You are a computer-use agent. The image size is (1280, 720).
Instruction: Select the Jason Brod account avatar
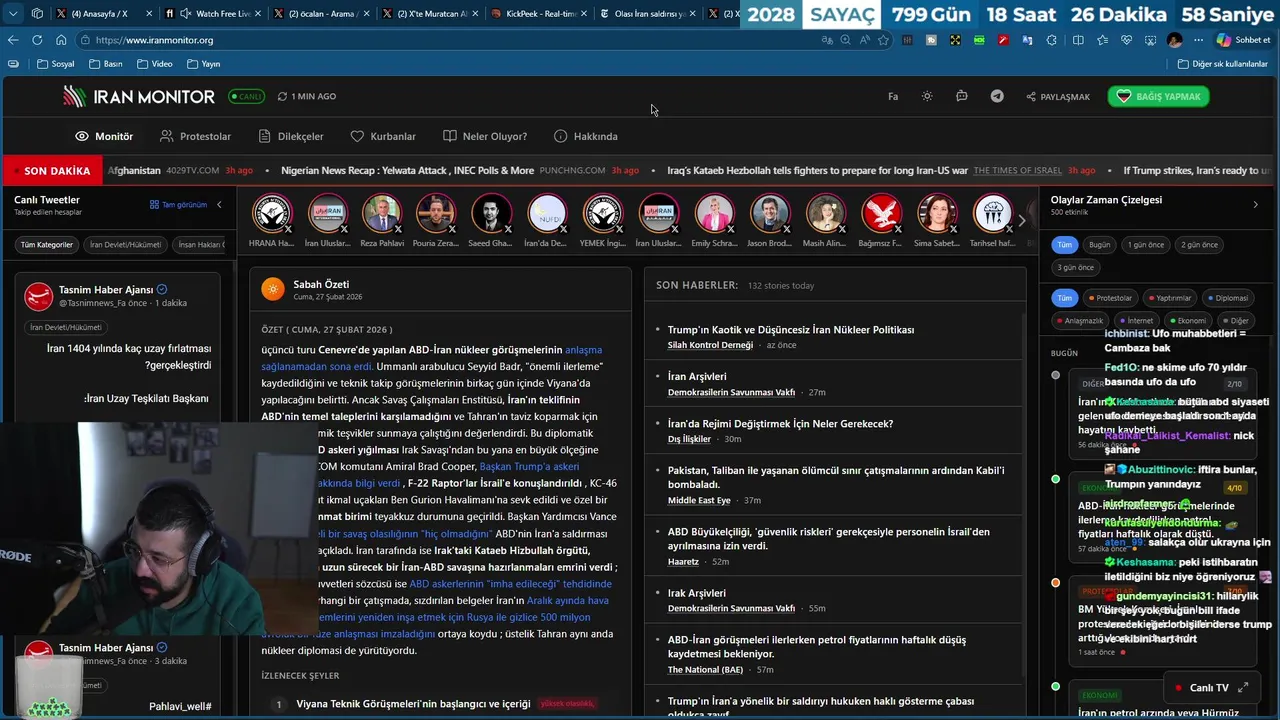click(x=769, y=214)
